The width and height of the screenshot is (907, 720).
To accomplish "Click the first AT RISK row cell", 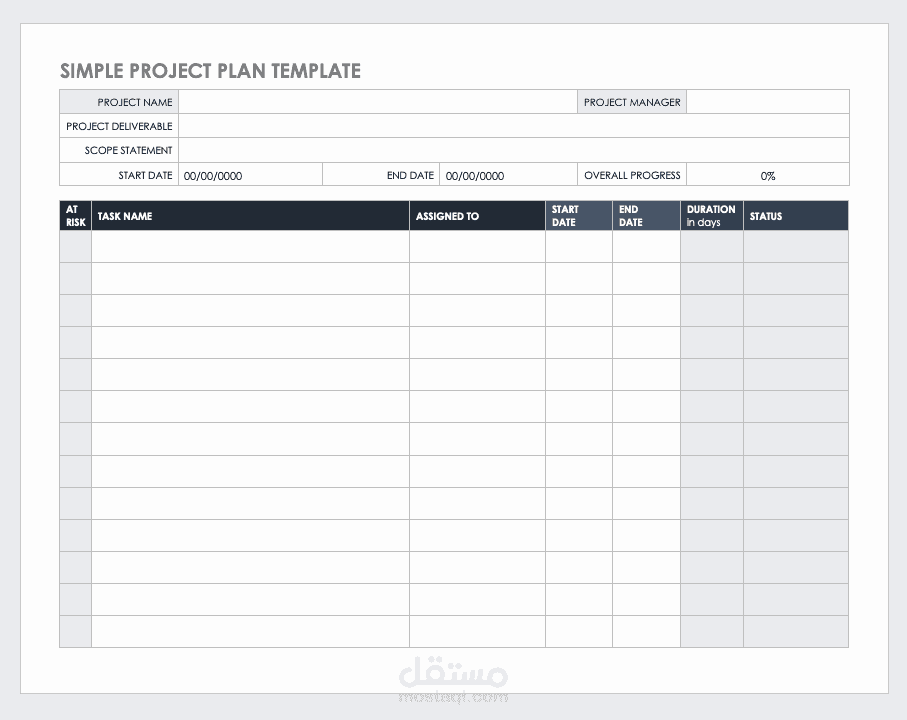I will pos(74,245).
